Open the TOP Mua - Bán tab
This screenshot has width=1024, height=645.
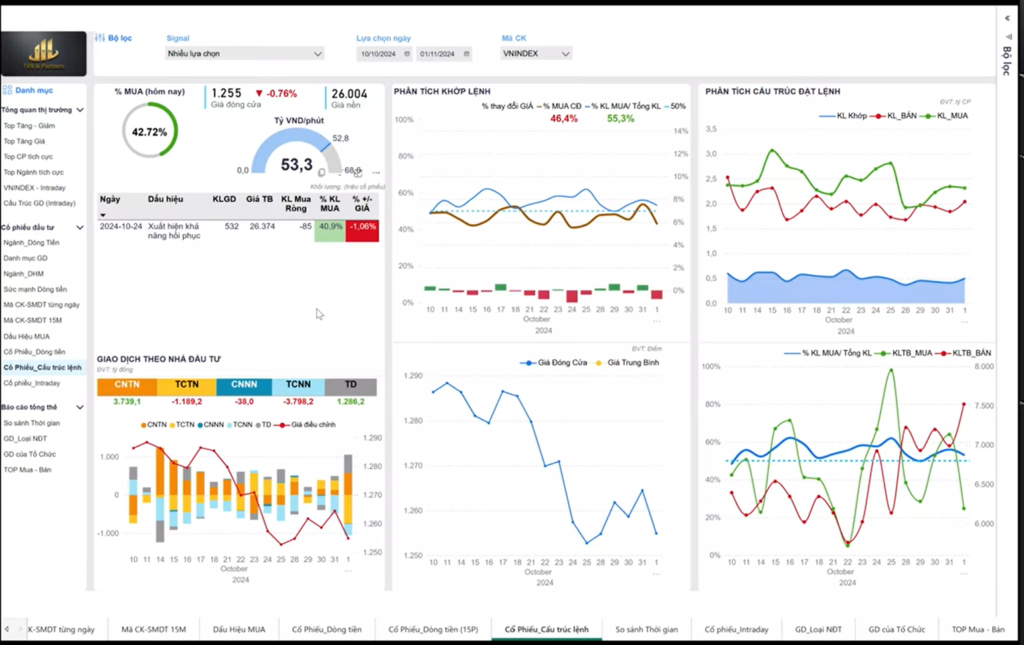click(977, 629)
